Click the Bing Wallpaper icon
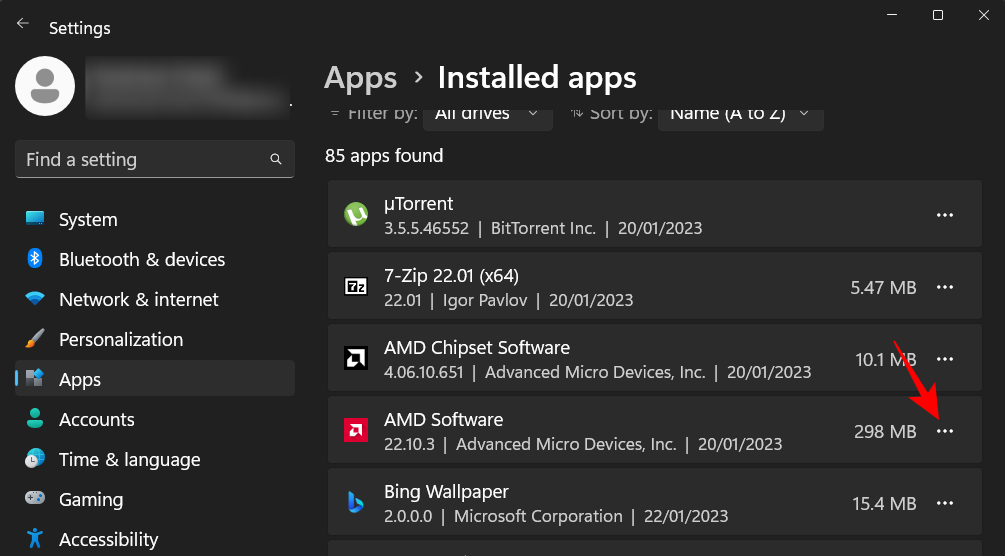Viewport: 1005px width, 556px height. tap(355, 503)
